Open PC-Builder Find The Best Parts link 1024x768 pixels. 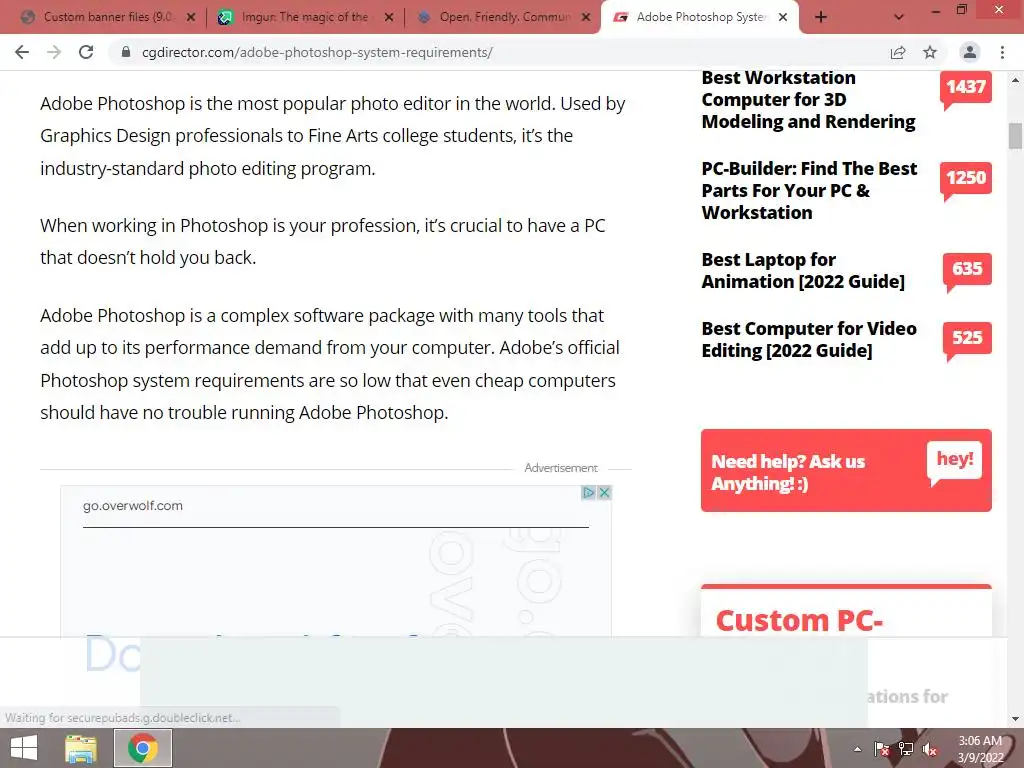point(809,191)
